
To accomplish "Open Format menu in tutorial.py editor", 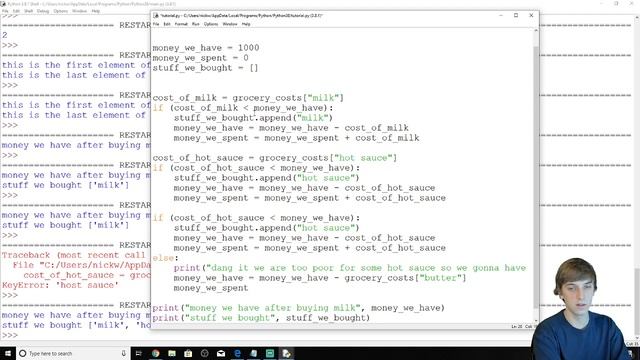I will (181, 24).
